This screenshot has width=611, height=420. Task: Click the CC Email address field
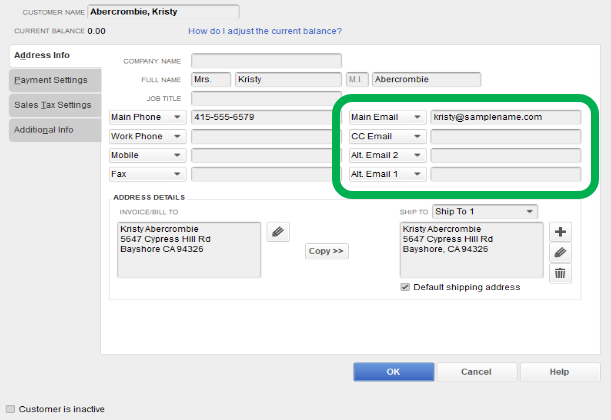tap(505, 136)
